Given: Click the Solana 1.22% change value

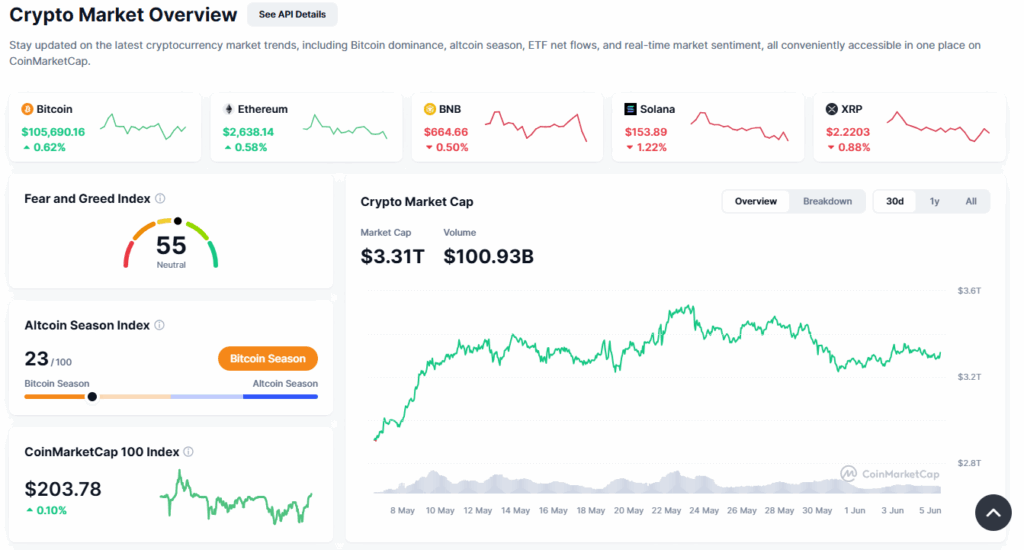Looking at the screenshot, I should pos(652,148).
